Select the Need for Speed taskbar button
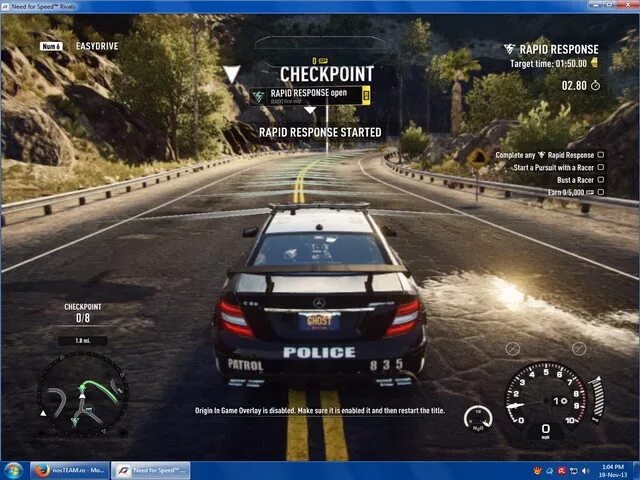640x480 pixels. [x=151, y=471]
